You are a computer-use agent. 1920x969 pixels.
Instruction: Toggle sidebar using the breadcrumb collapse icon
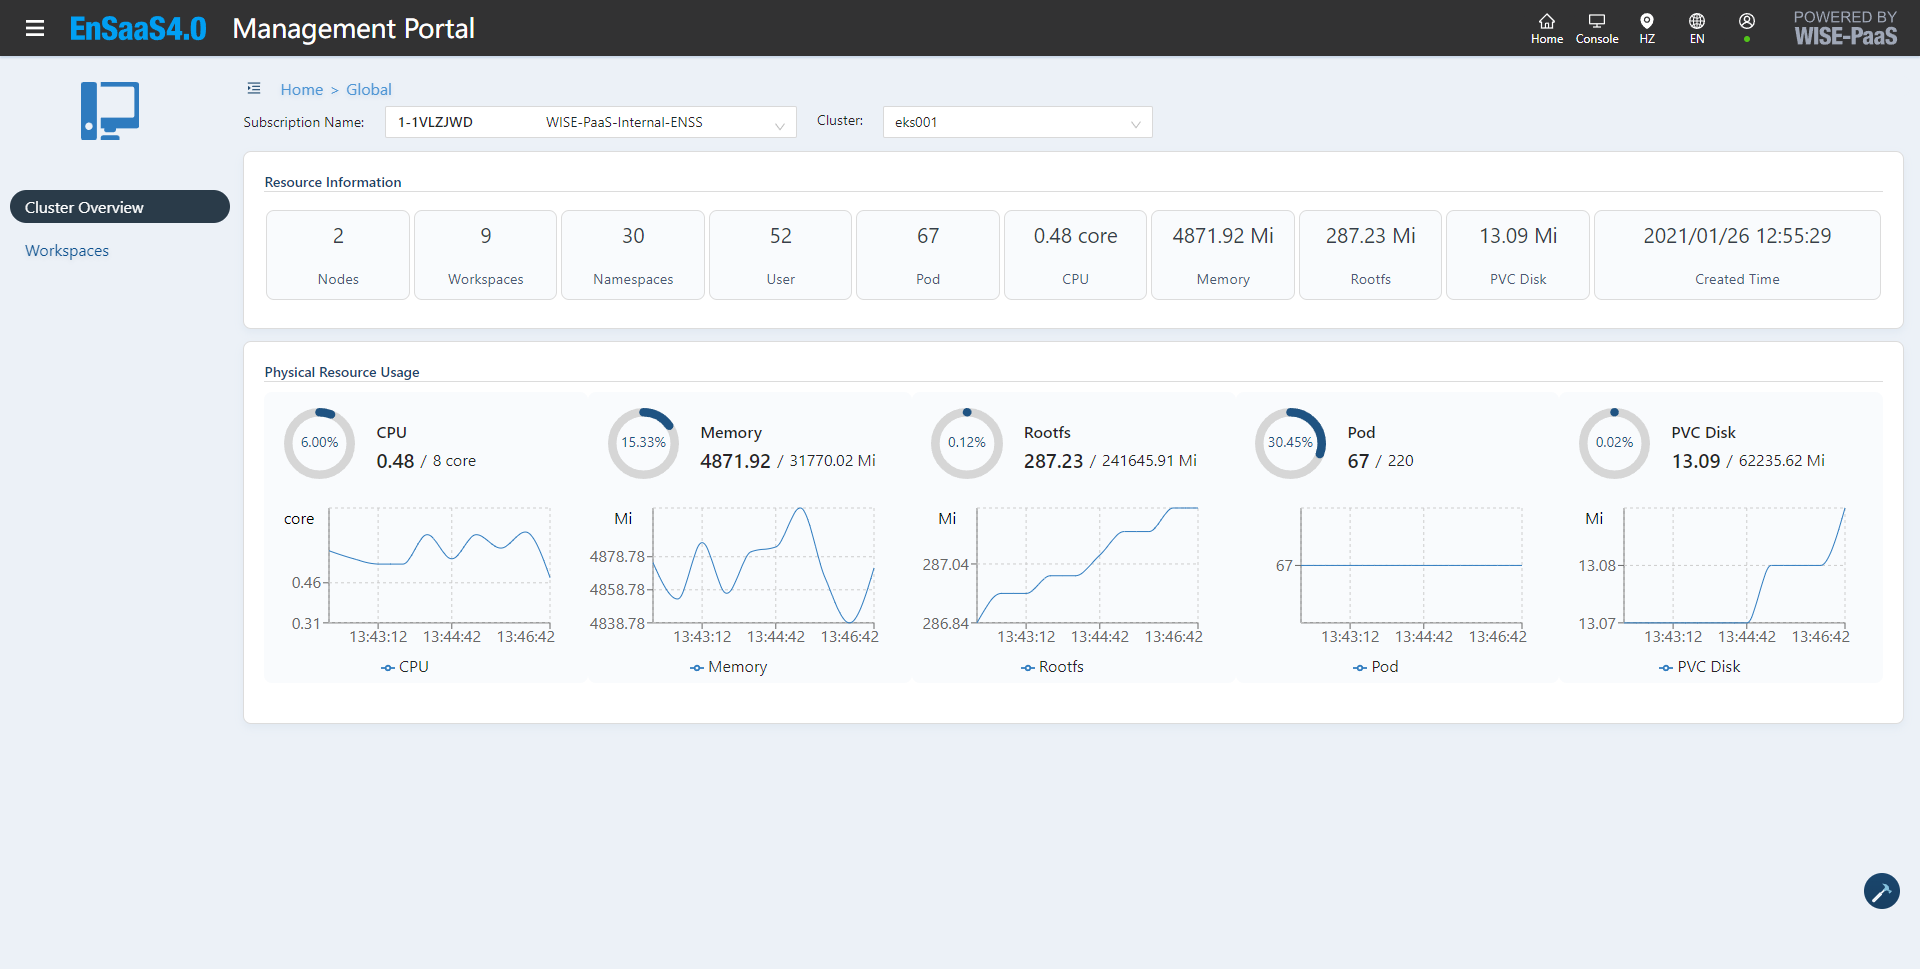tap(254, 89)
